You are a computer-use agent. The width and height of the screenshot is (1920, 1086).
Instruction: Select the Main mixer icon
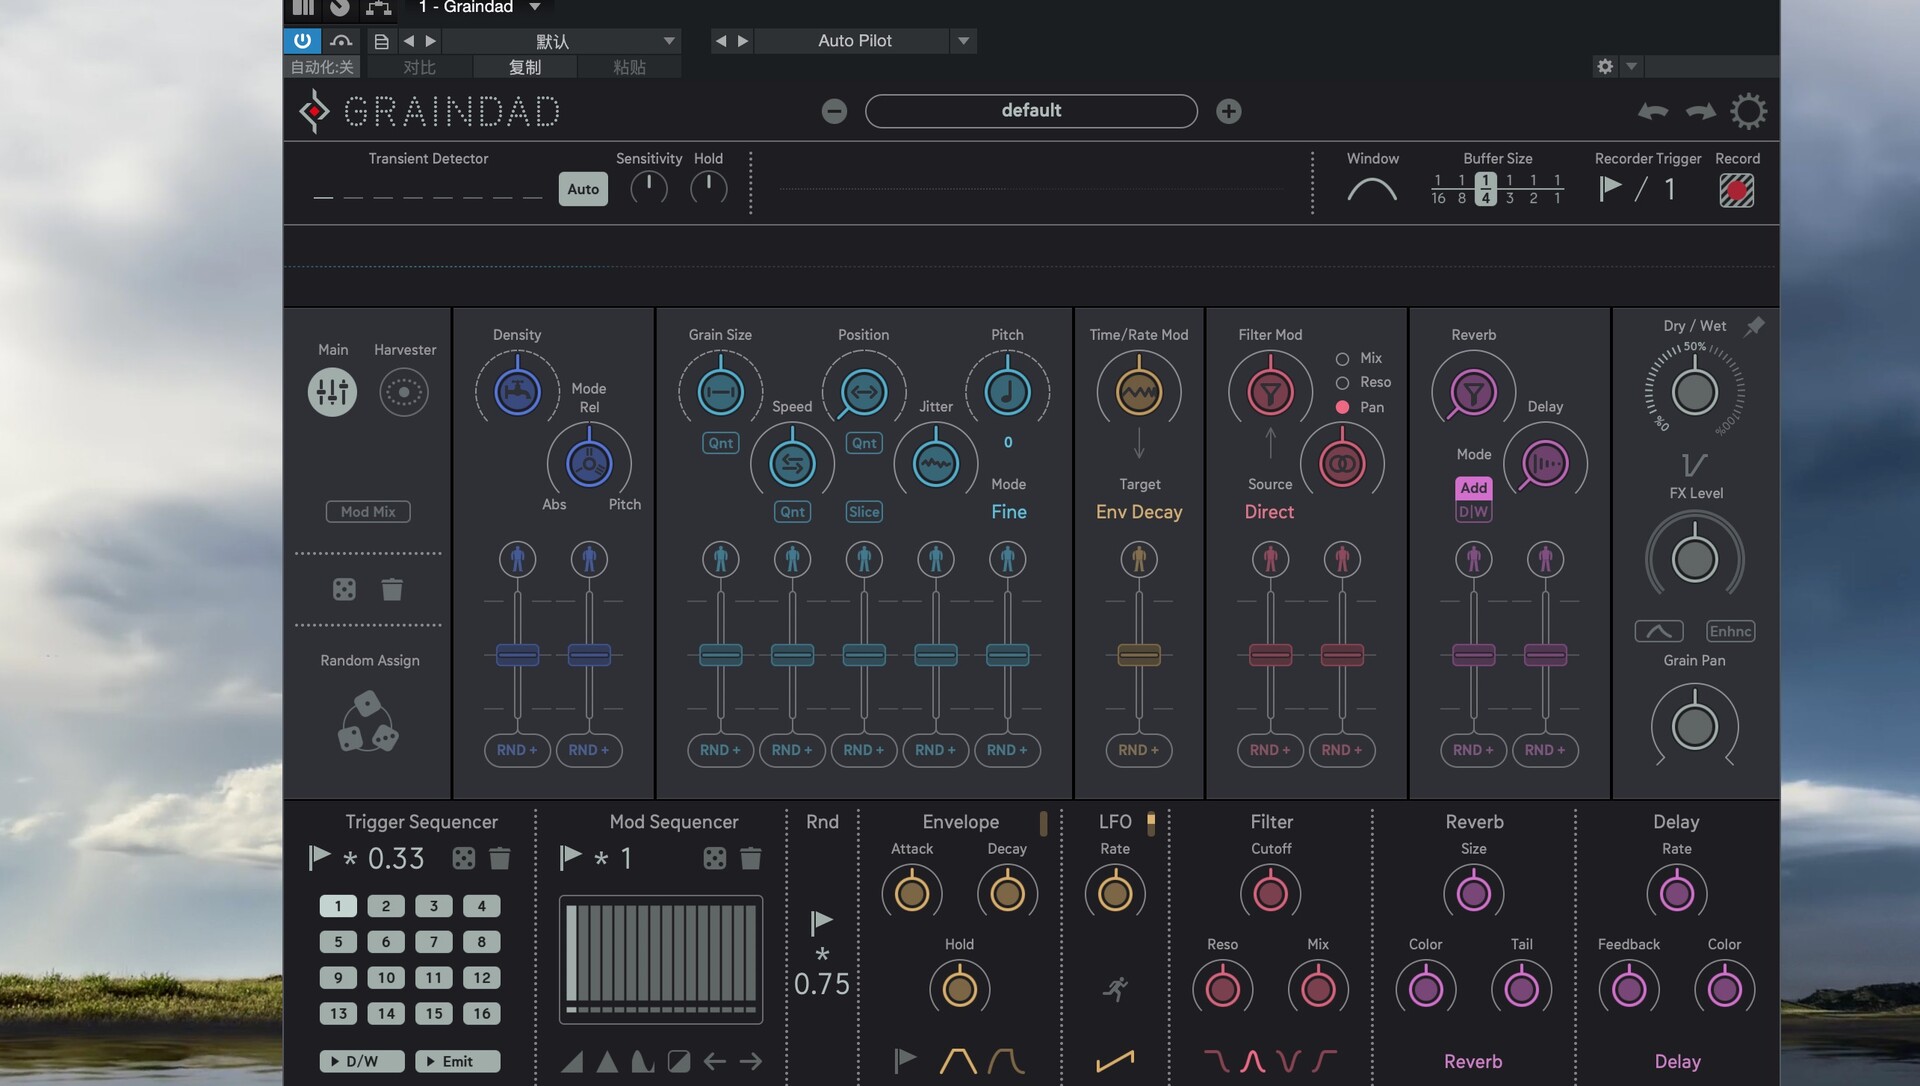click(x=331, y=392)
